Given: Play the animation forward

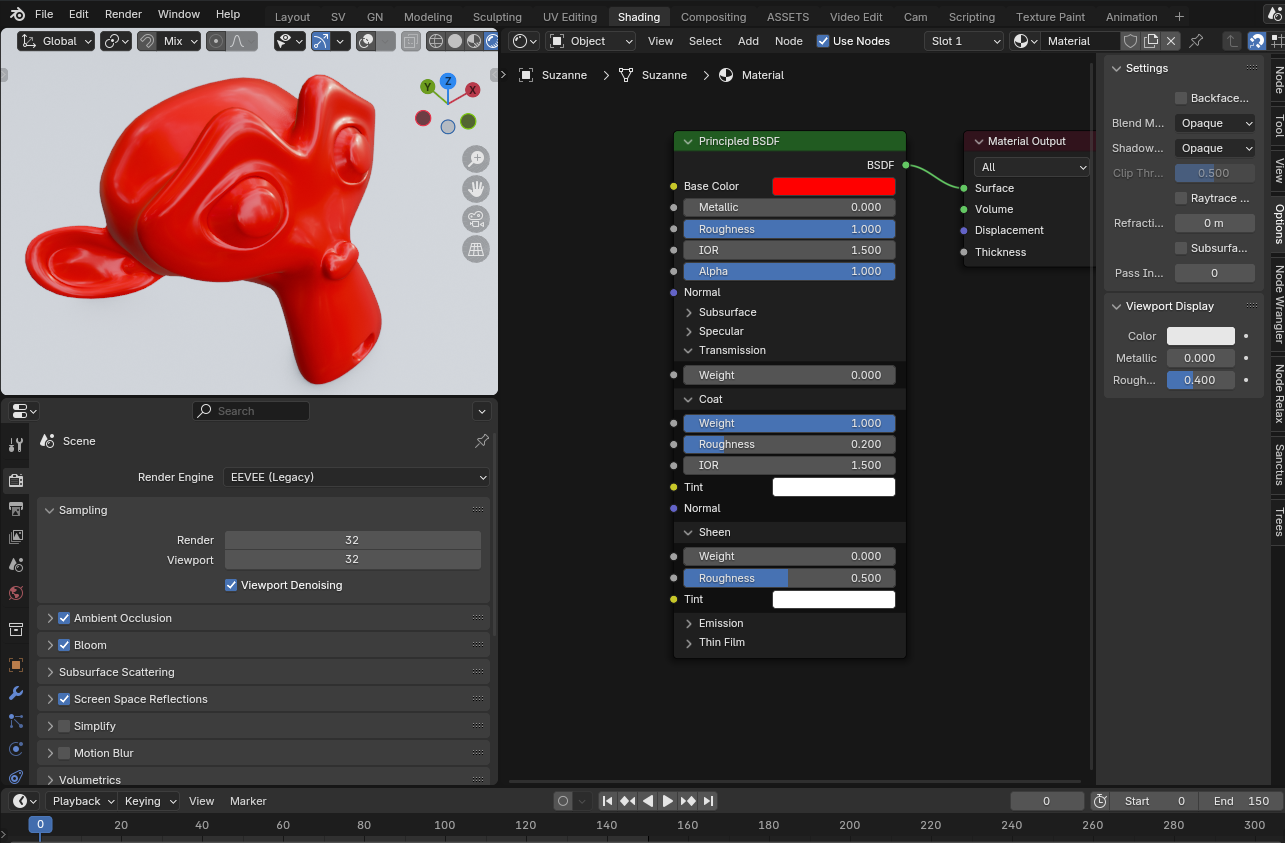Looking at the screenshot, I should [x=668, y=801].
